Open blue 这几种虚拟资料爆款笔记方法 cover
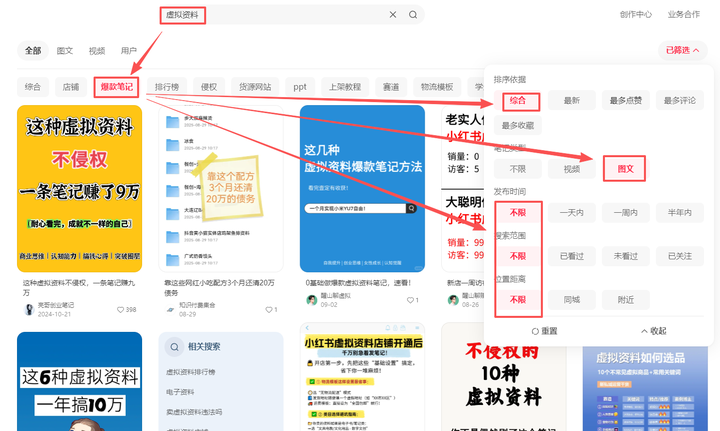Image resolution: width=720 pixels, height=431 pixels. click(362, 189)
